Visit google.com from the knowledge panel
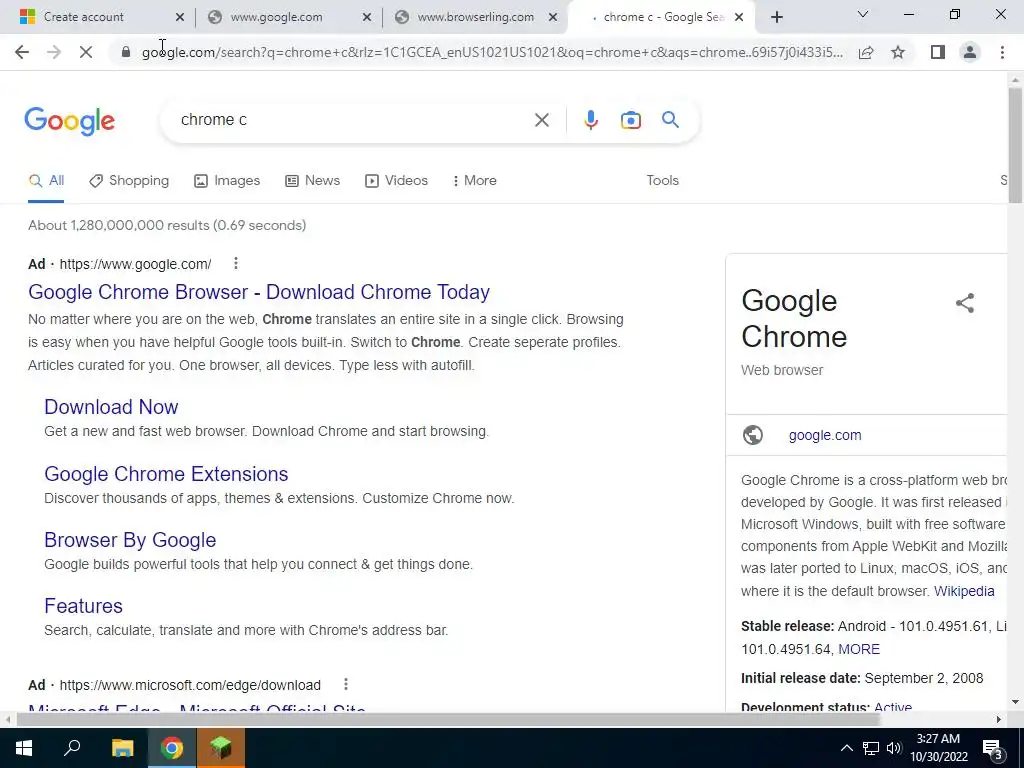The height and width of the screenshot is (768, 1024). (825, 436)
